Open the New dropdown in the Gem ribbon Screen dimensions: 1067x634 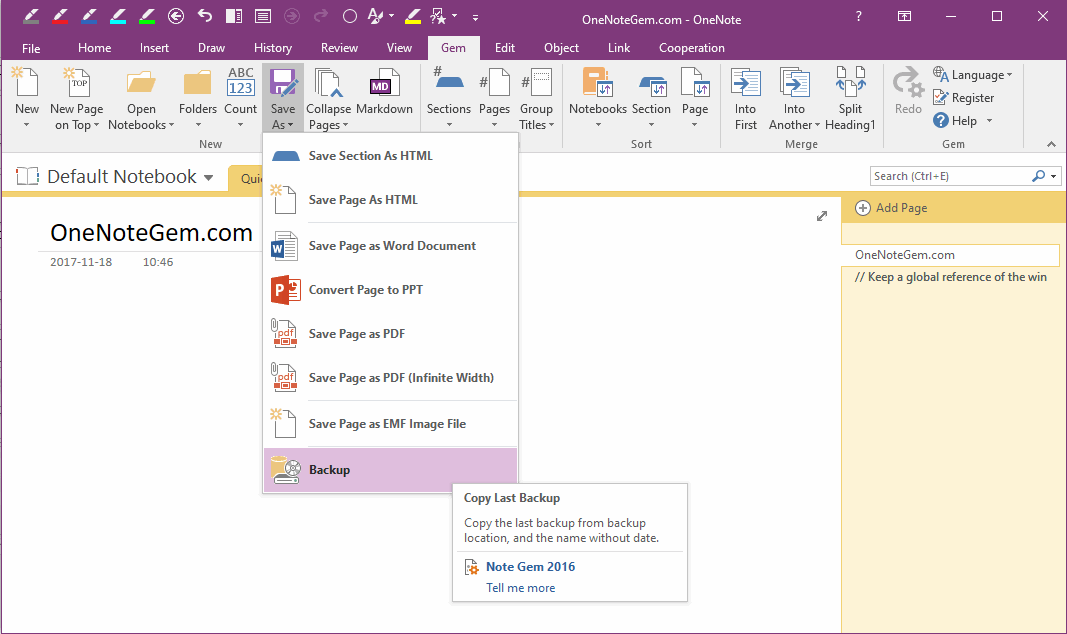tap(27, 97)
